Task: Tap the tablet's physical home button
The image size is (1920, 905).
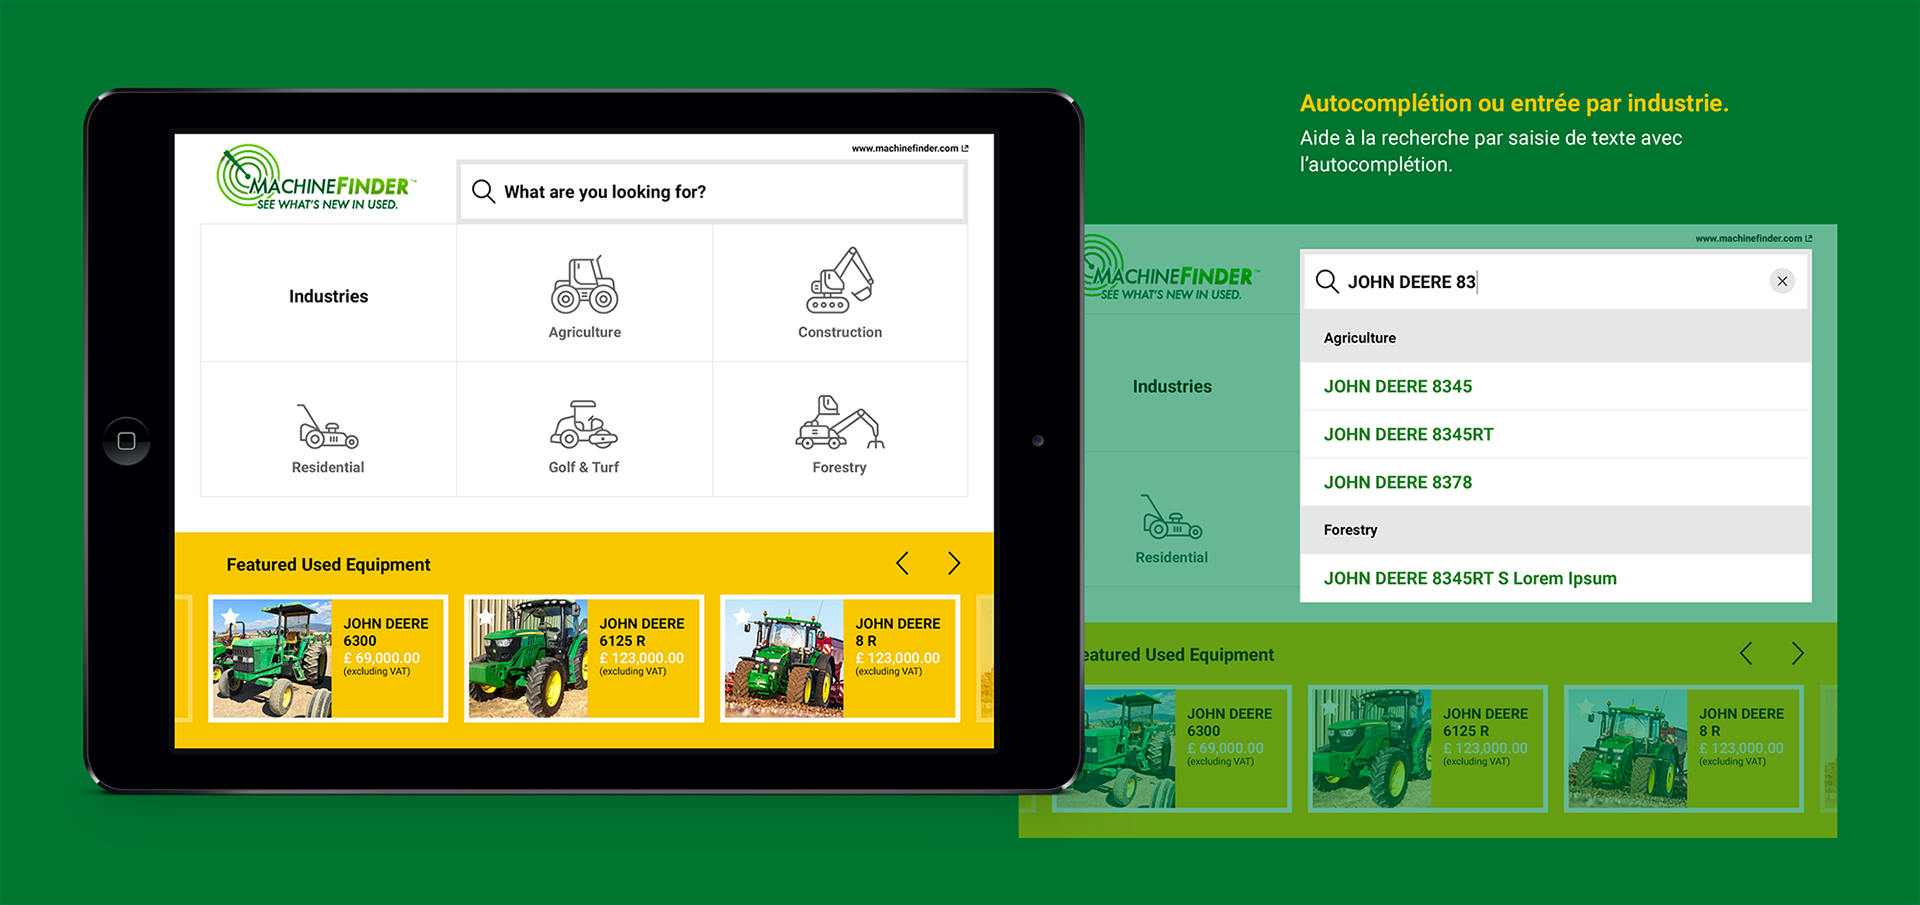Action: (126, 441)
